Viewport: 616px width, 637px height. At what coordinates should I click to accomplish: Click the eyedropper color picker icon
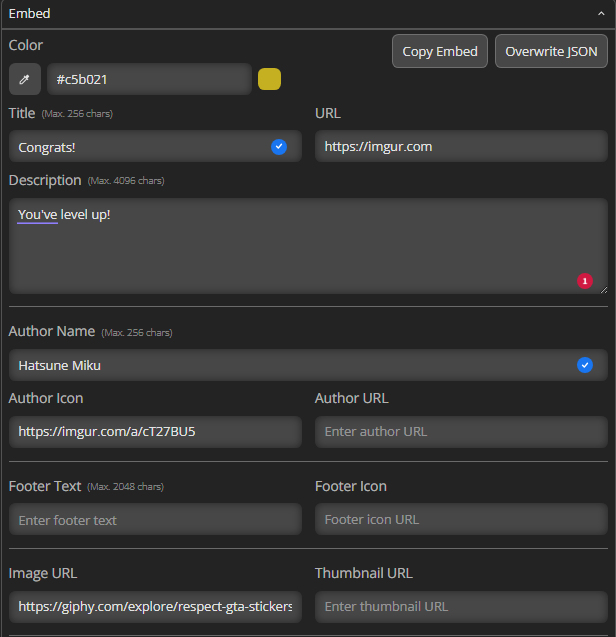point(25,79)
